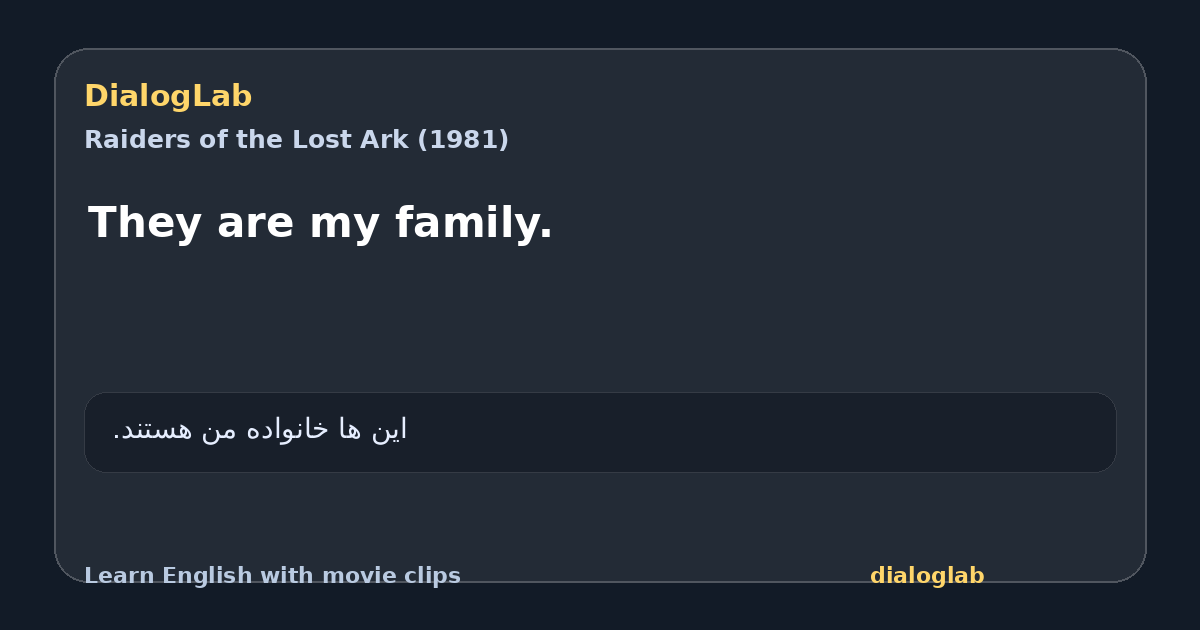Select the word "family." in the quote
Viewport: 1200px width, 630px height.
coord(474,223)
